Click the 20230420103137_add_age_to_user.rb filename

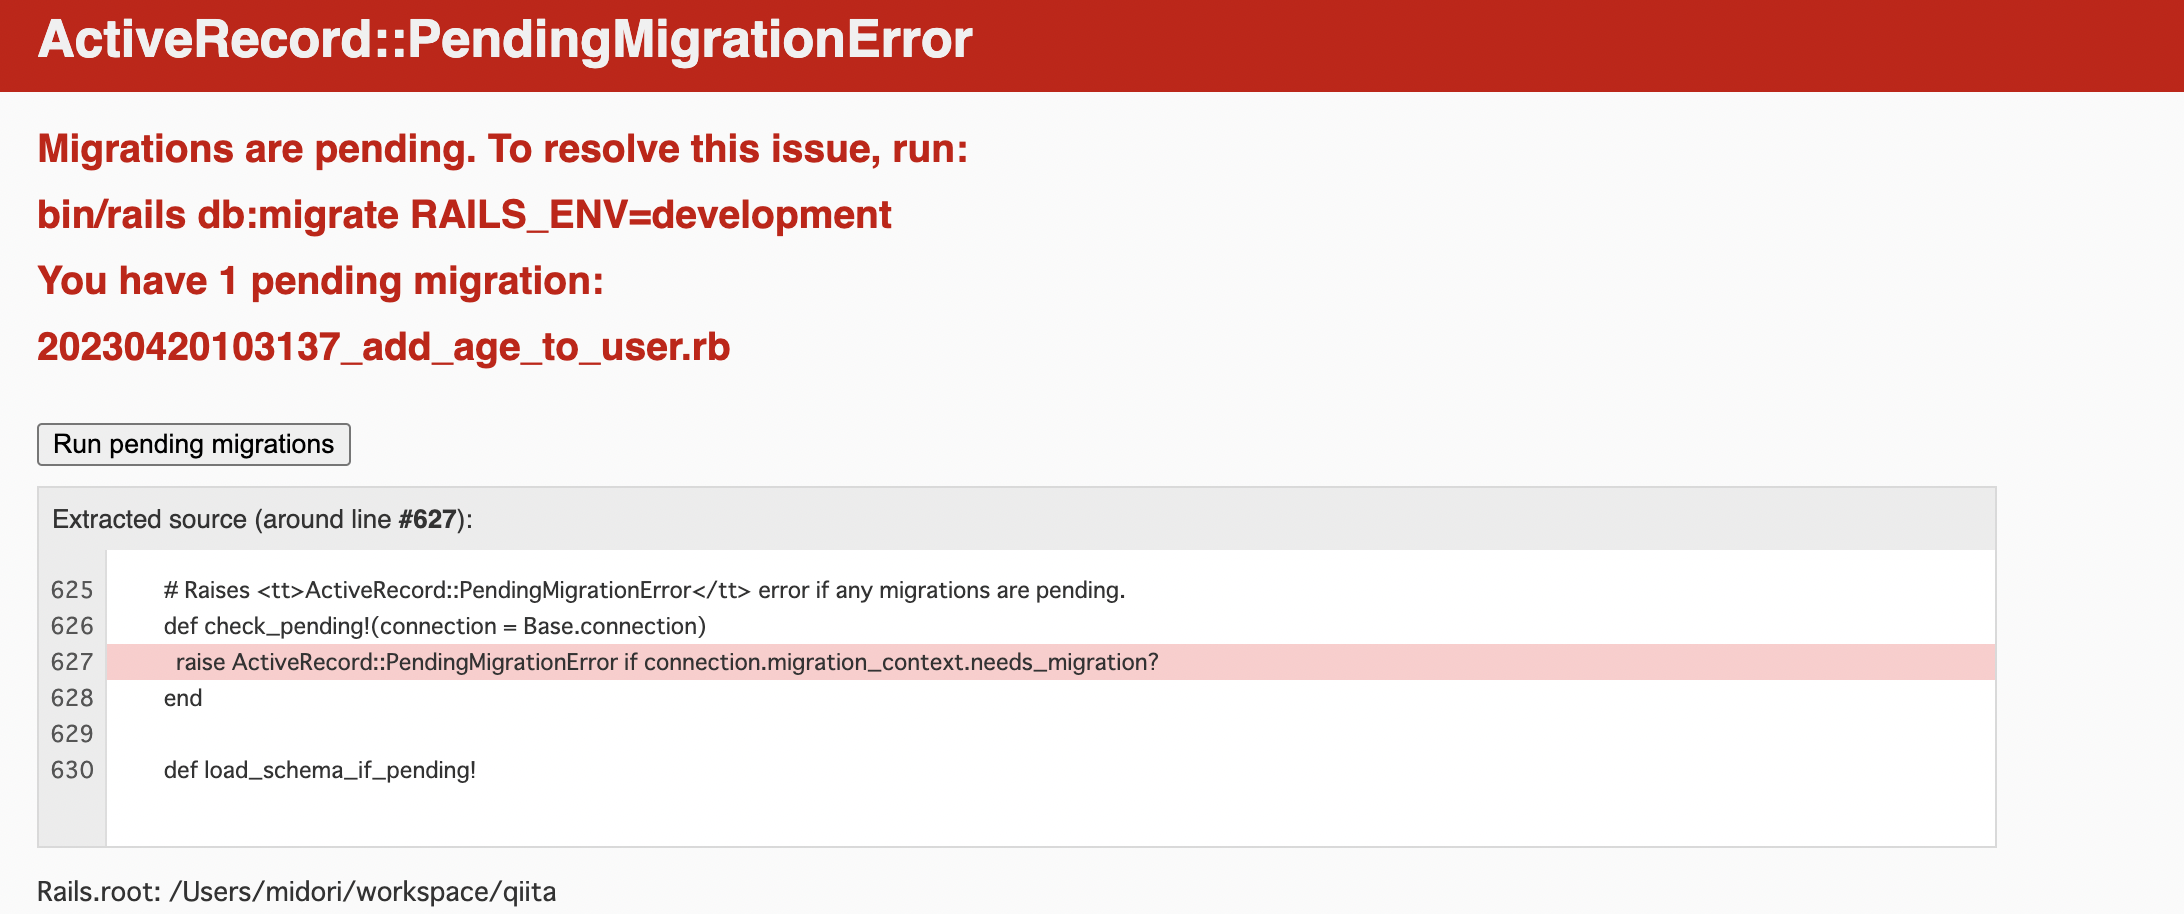[384, 347]
